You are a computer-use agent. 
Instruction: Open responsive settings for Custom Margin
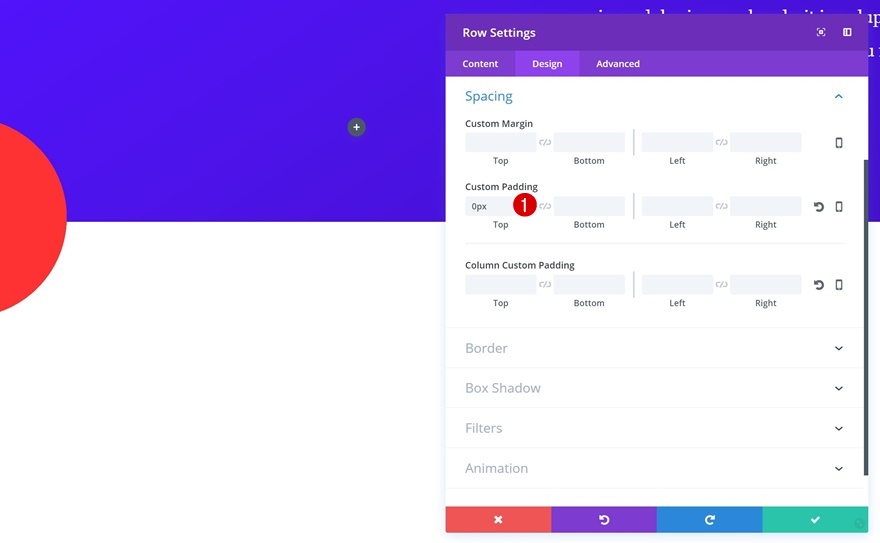click(x=838, y=142)
